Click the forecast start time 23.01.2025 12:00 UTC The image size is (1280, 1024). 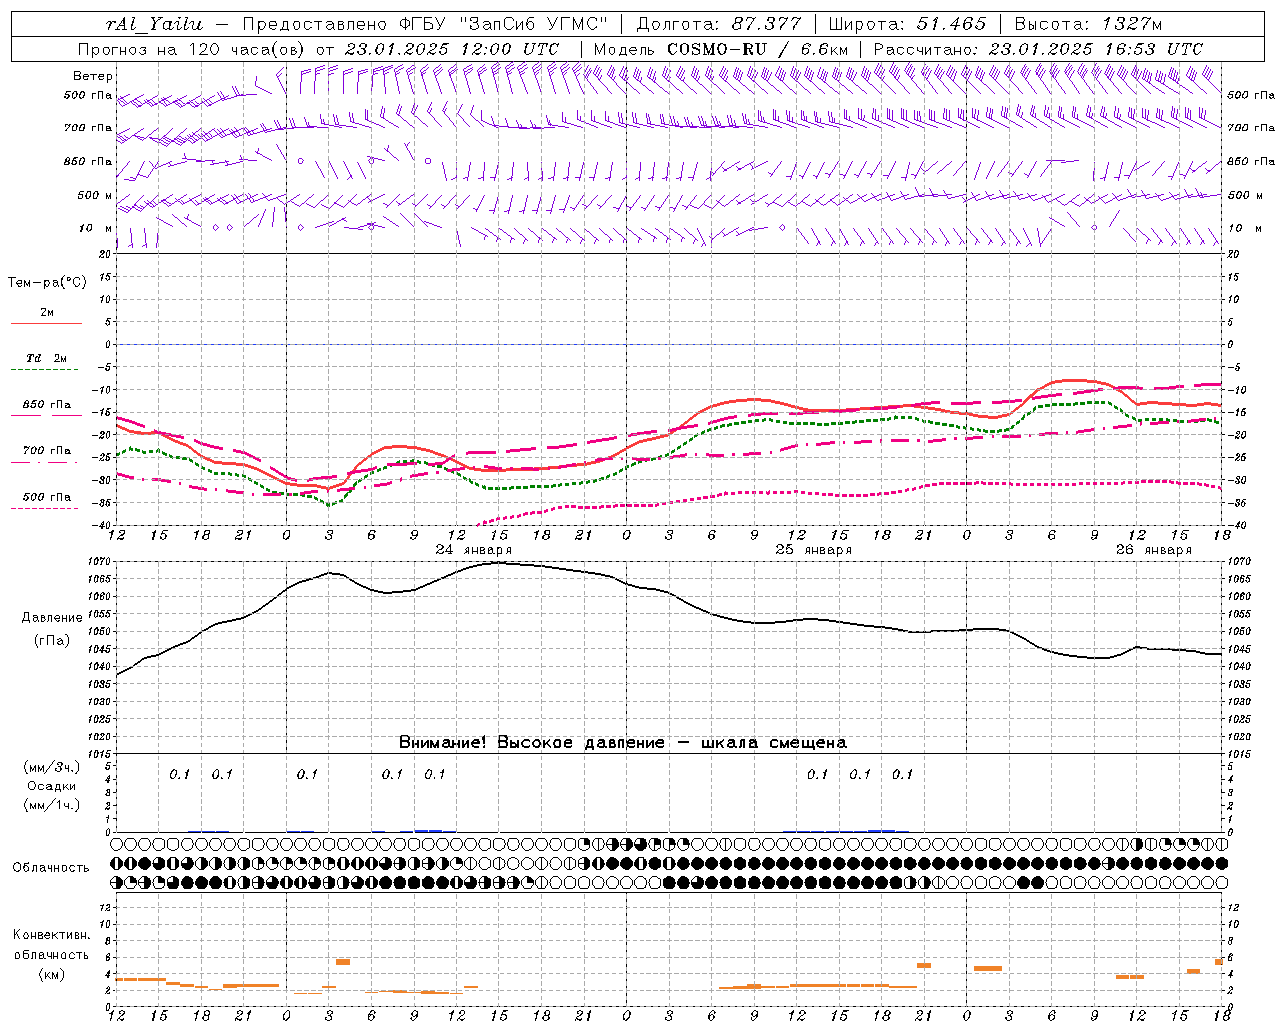coord(452,49)
